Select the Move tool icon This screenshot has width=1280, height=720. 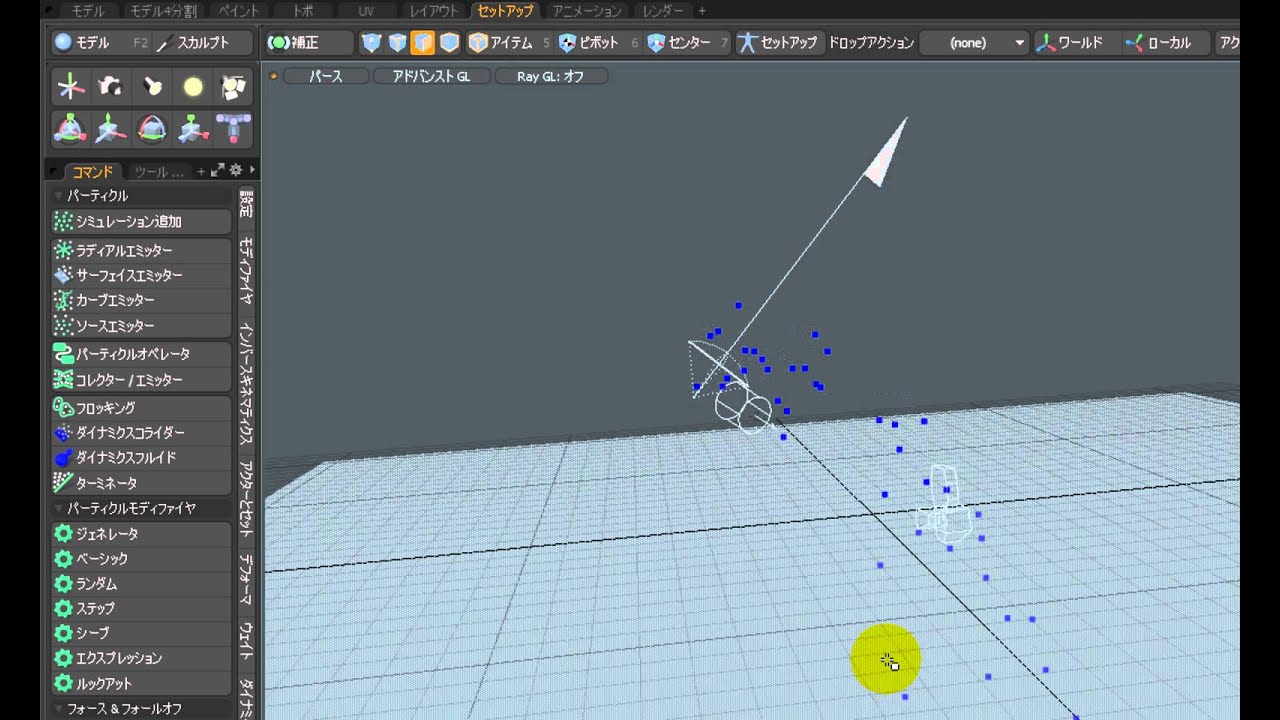[x=111, y=129]
